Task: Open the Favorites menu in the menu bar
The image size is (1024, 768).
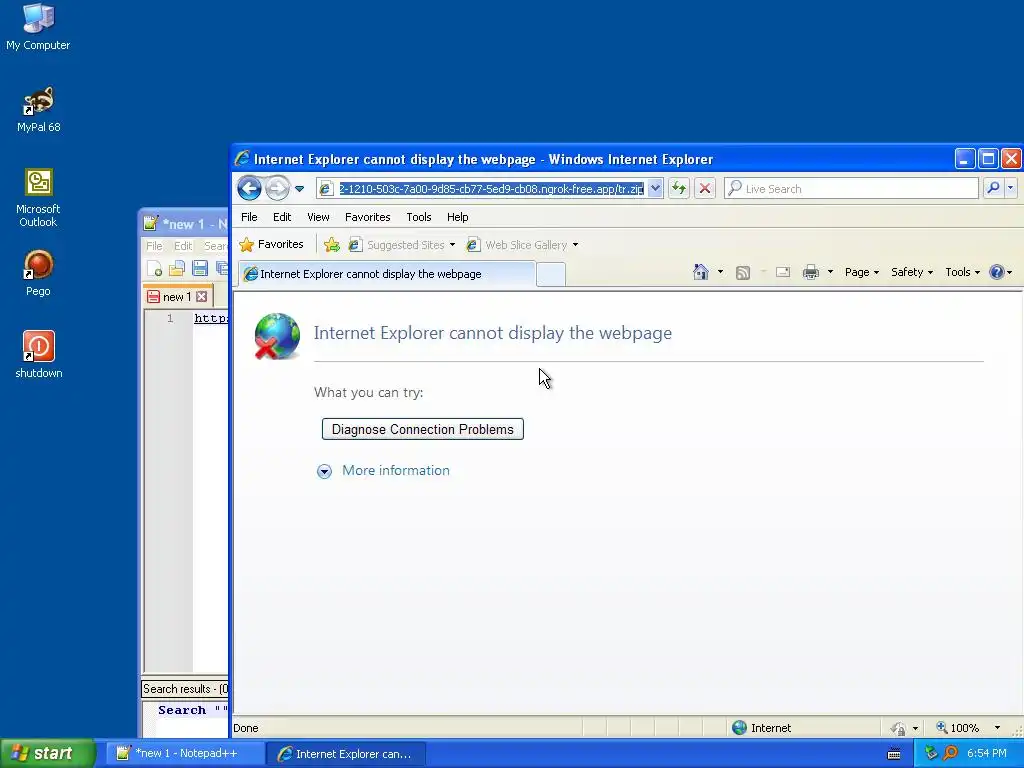Action: pyautogui.click(x=368, y=217)
